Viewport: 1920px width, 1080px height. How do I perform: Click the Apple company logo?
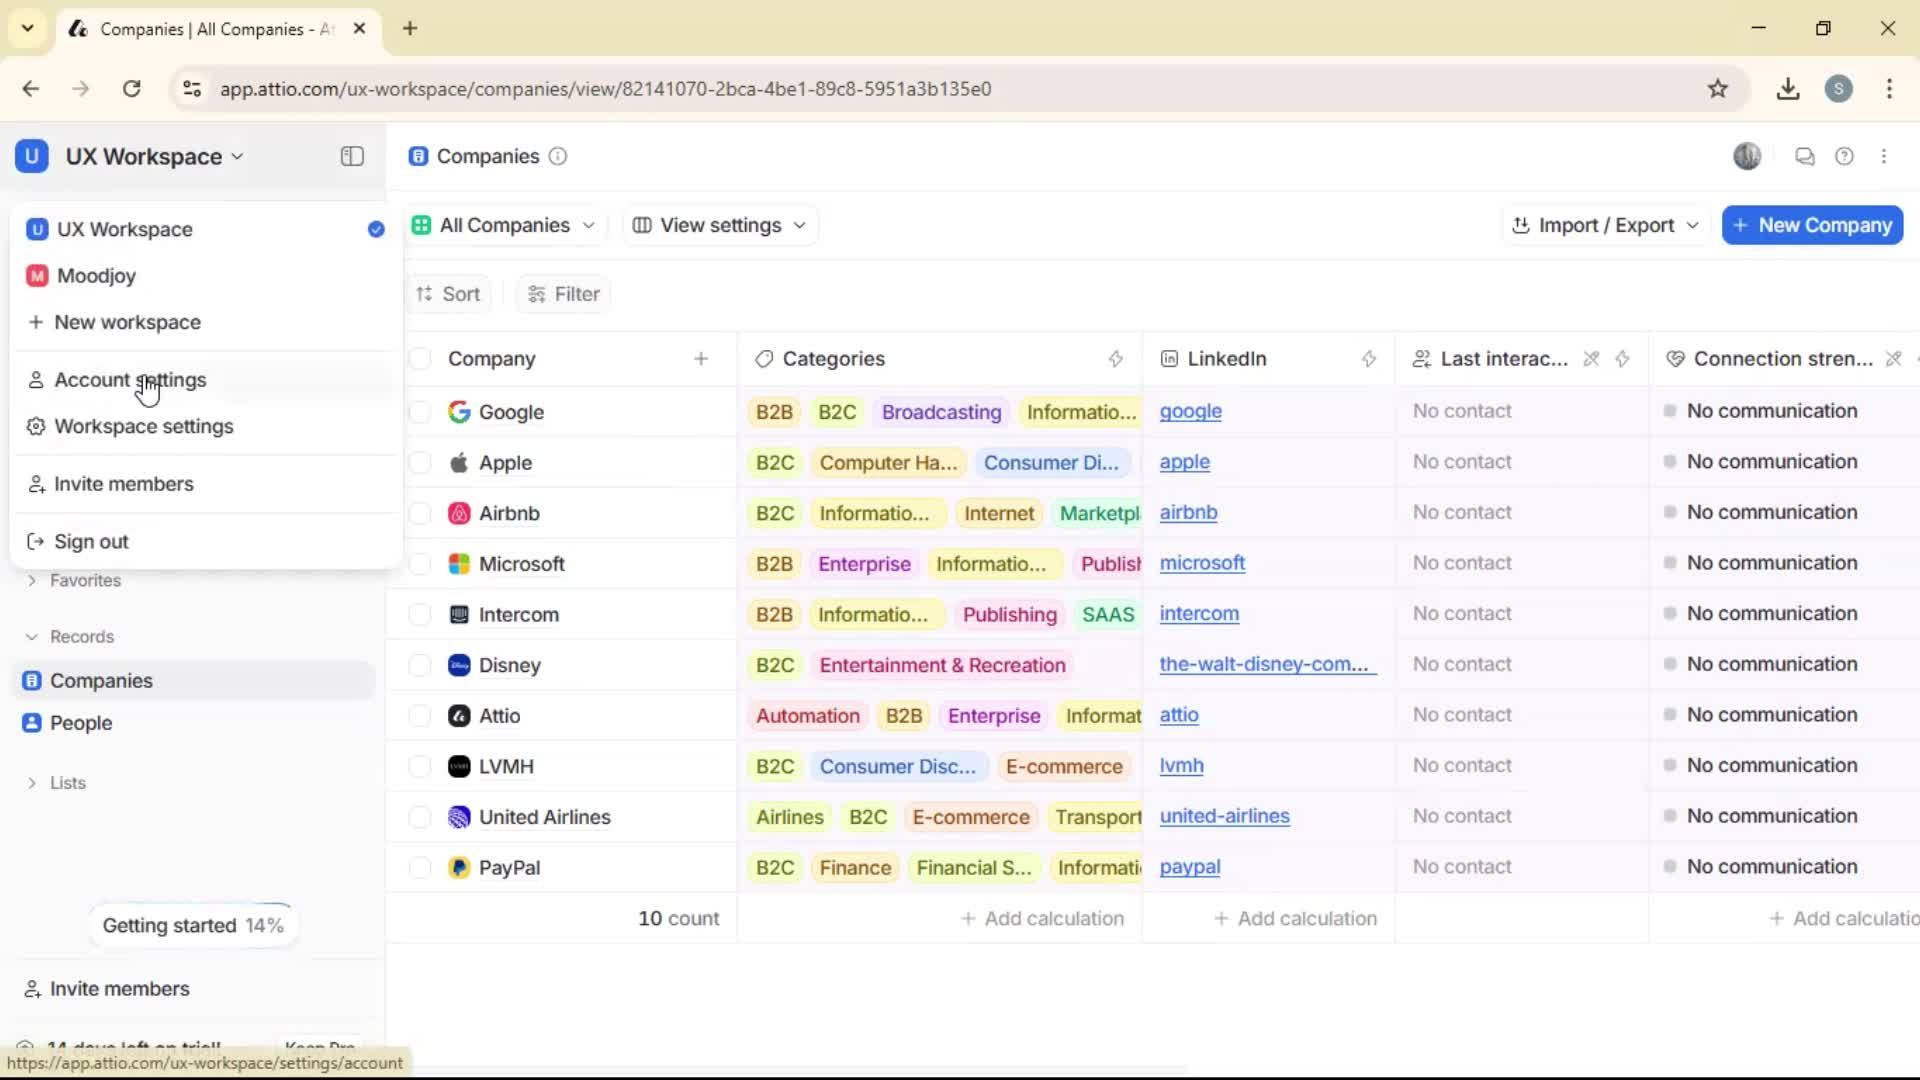(x=459, y=463)
